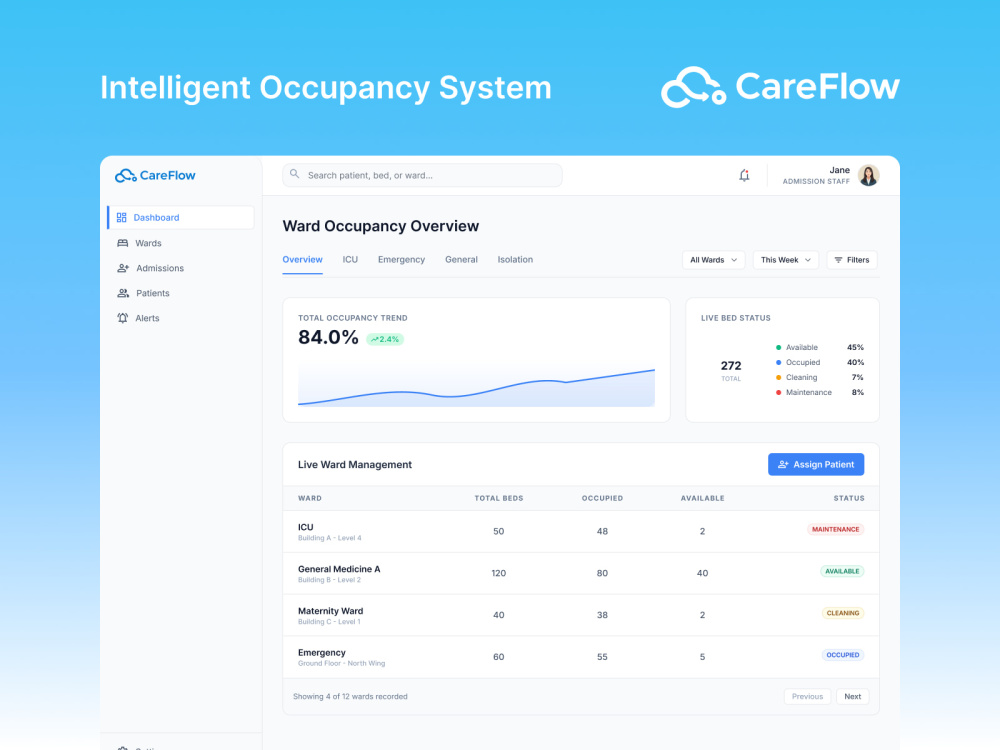Switch to the Emergency tab
Viewport: 1000px width, 750px height.
(401, 260)
